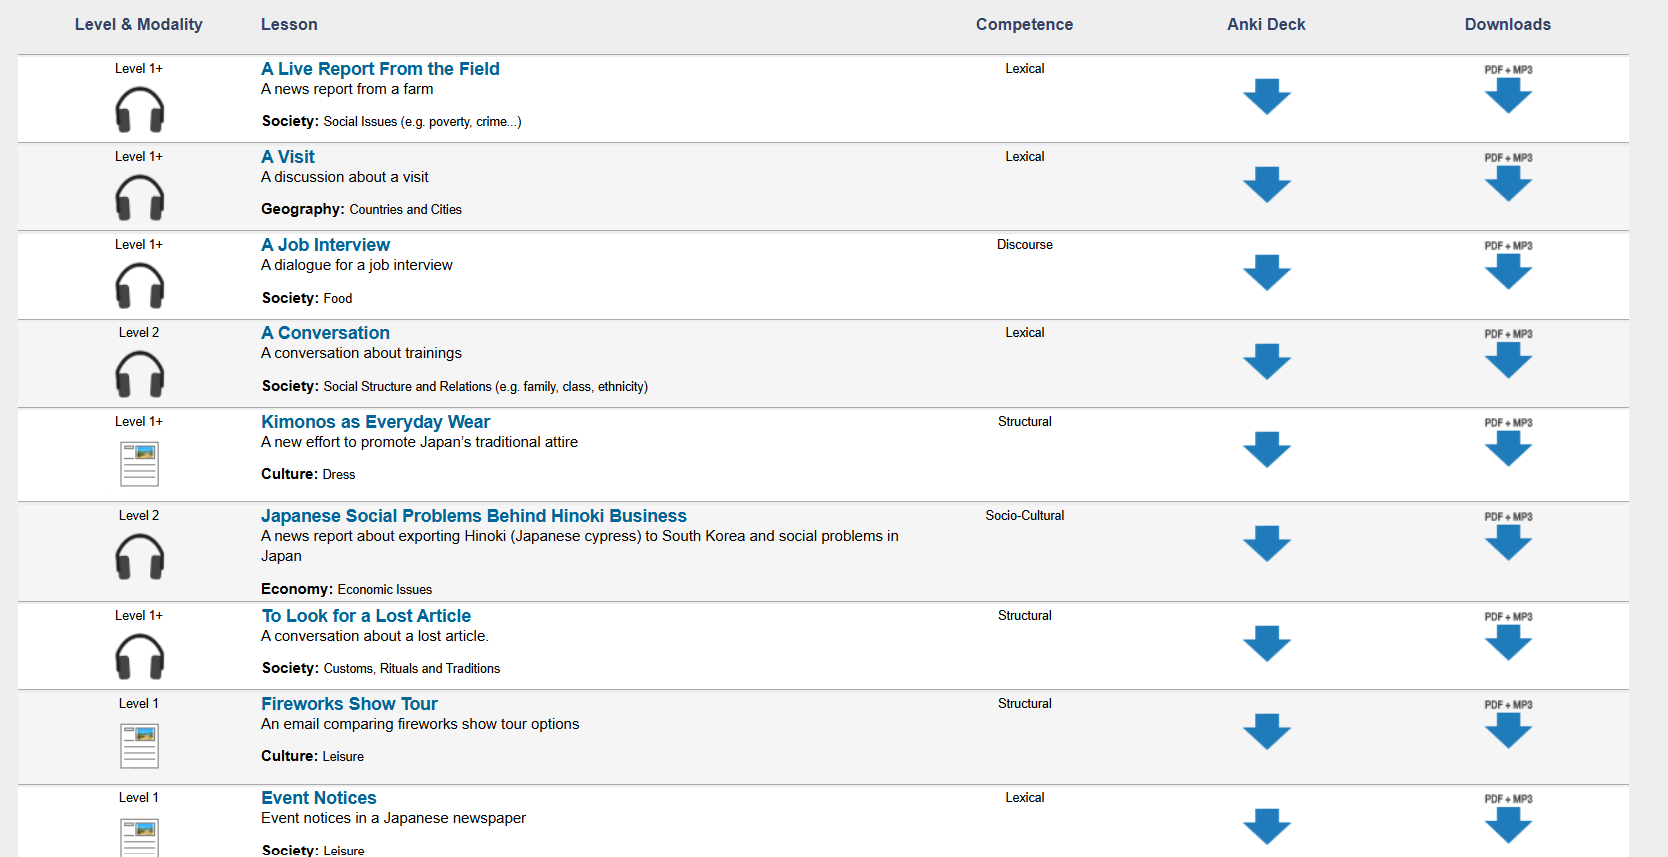1668x857 pixels.
Task: Open the A Job Interview lesson
Action: click(326, 245)
